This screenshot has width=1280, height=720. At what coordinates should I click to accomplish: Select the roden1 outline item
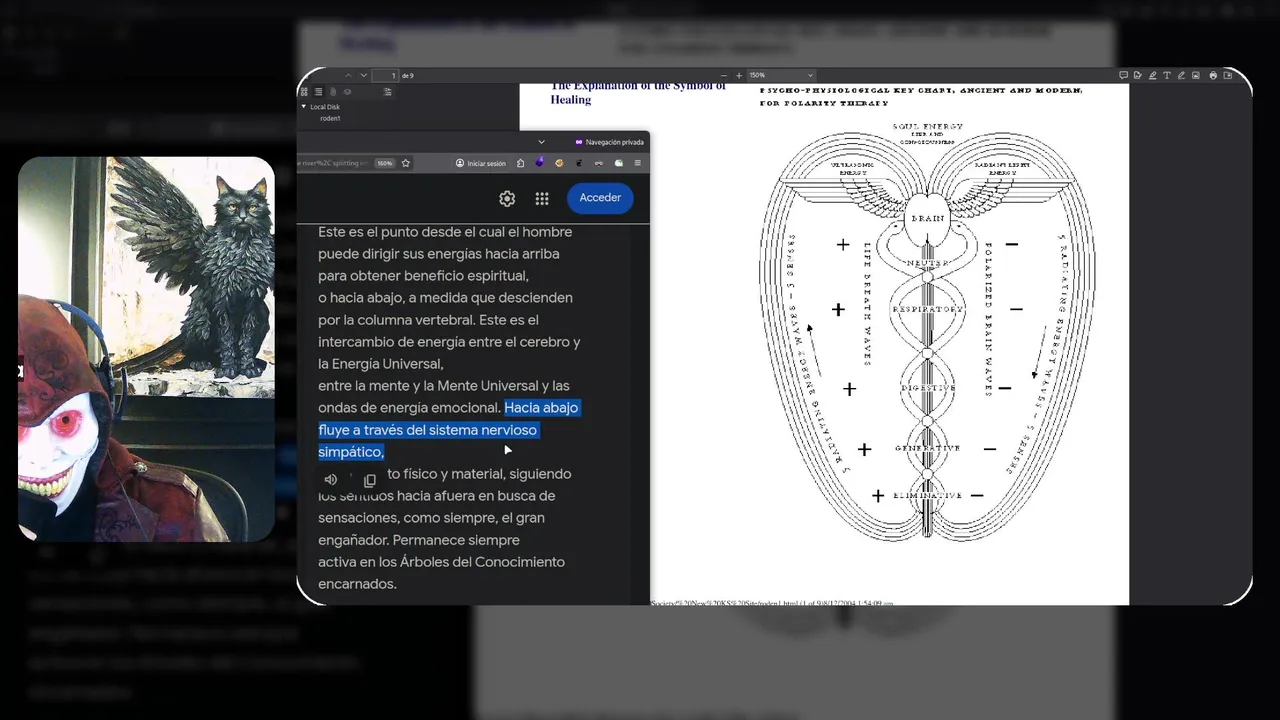330,118
